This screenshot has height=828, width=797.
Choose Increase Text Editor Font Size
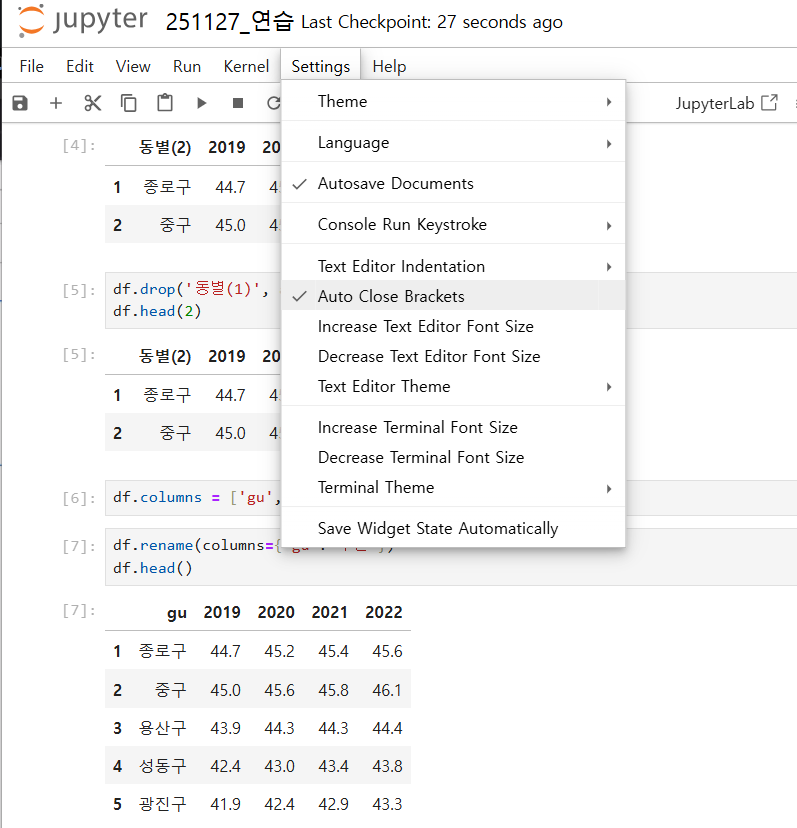click(425, 327)
